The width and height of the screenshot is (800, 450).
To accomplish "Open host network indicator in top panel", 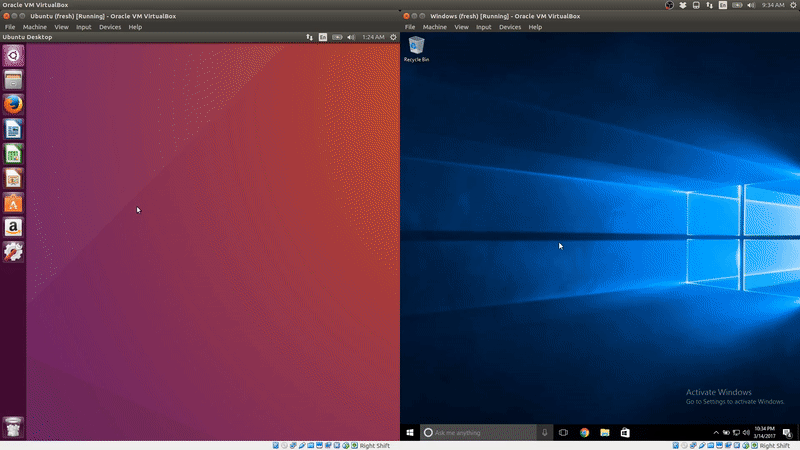I will [x=710, y=5].
